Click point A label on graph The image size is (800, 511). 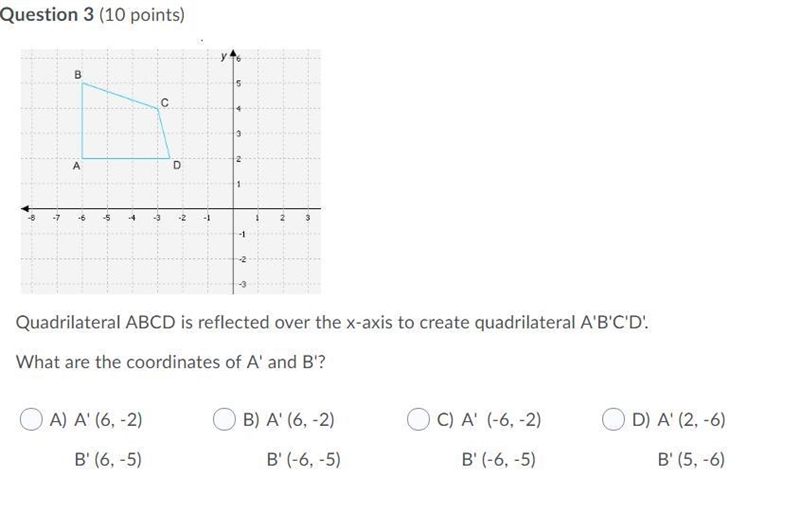[x=76, y=166]
